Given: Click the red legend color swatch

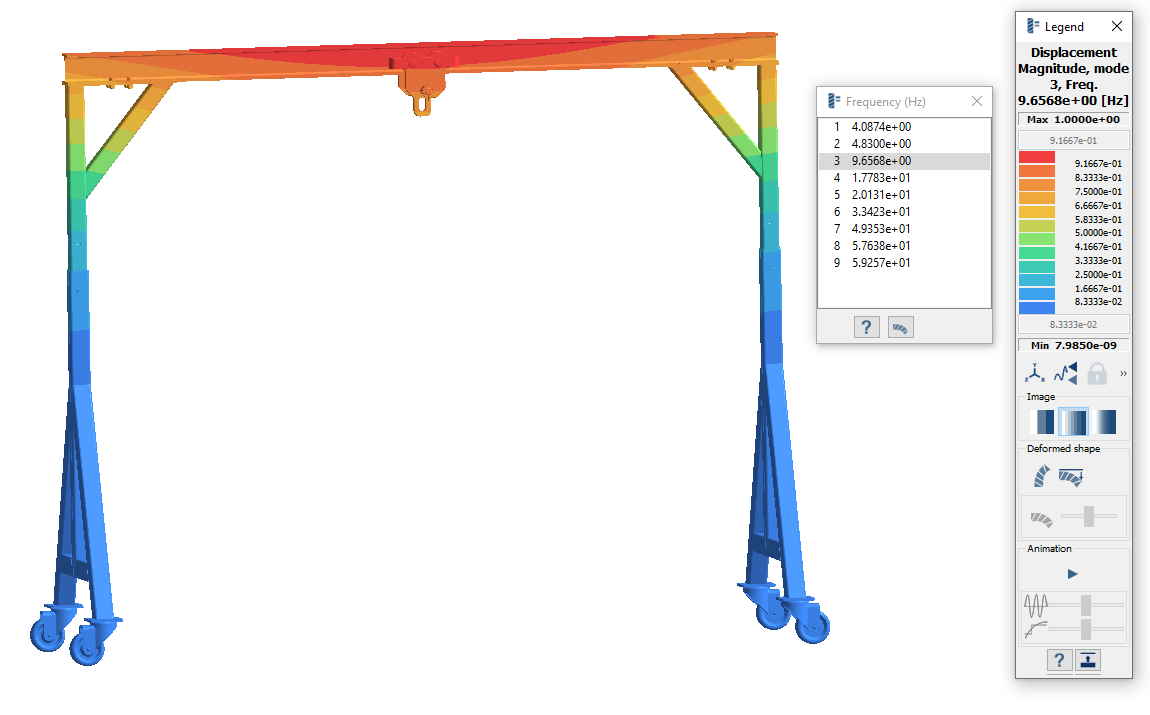Looking at the screenshot, I should (1036, 157).
